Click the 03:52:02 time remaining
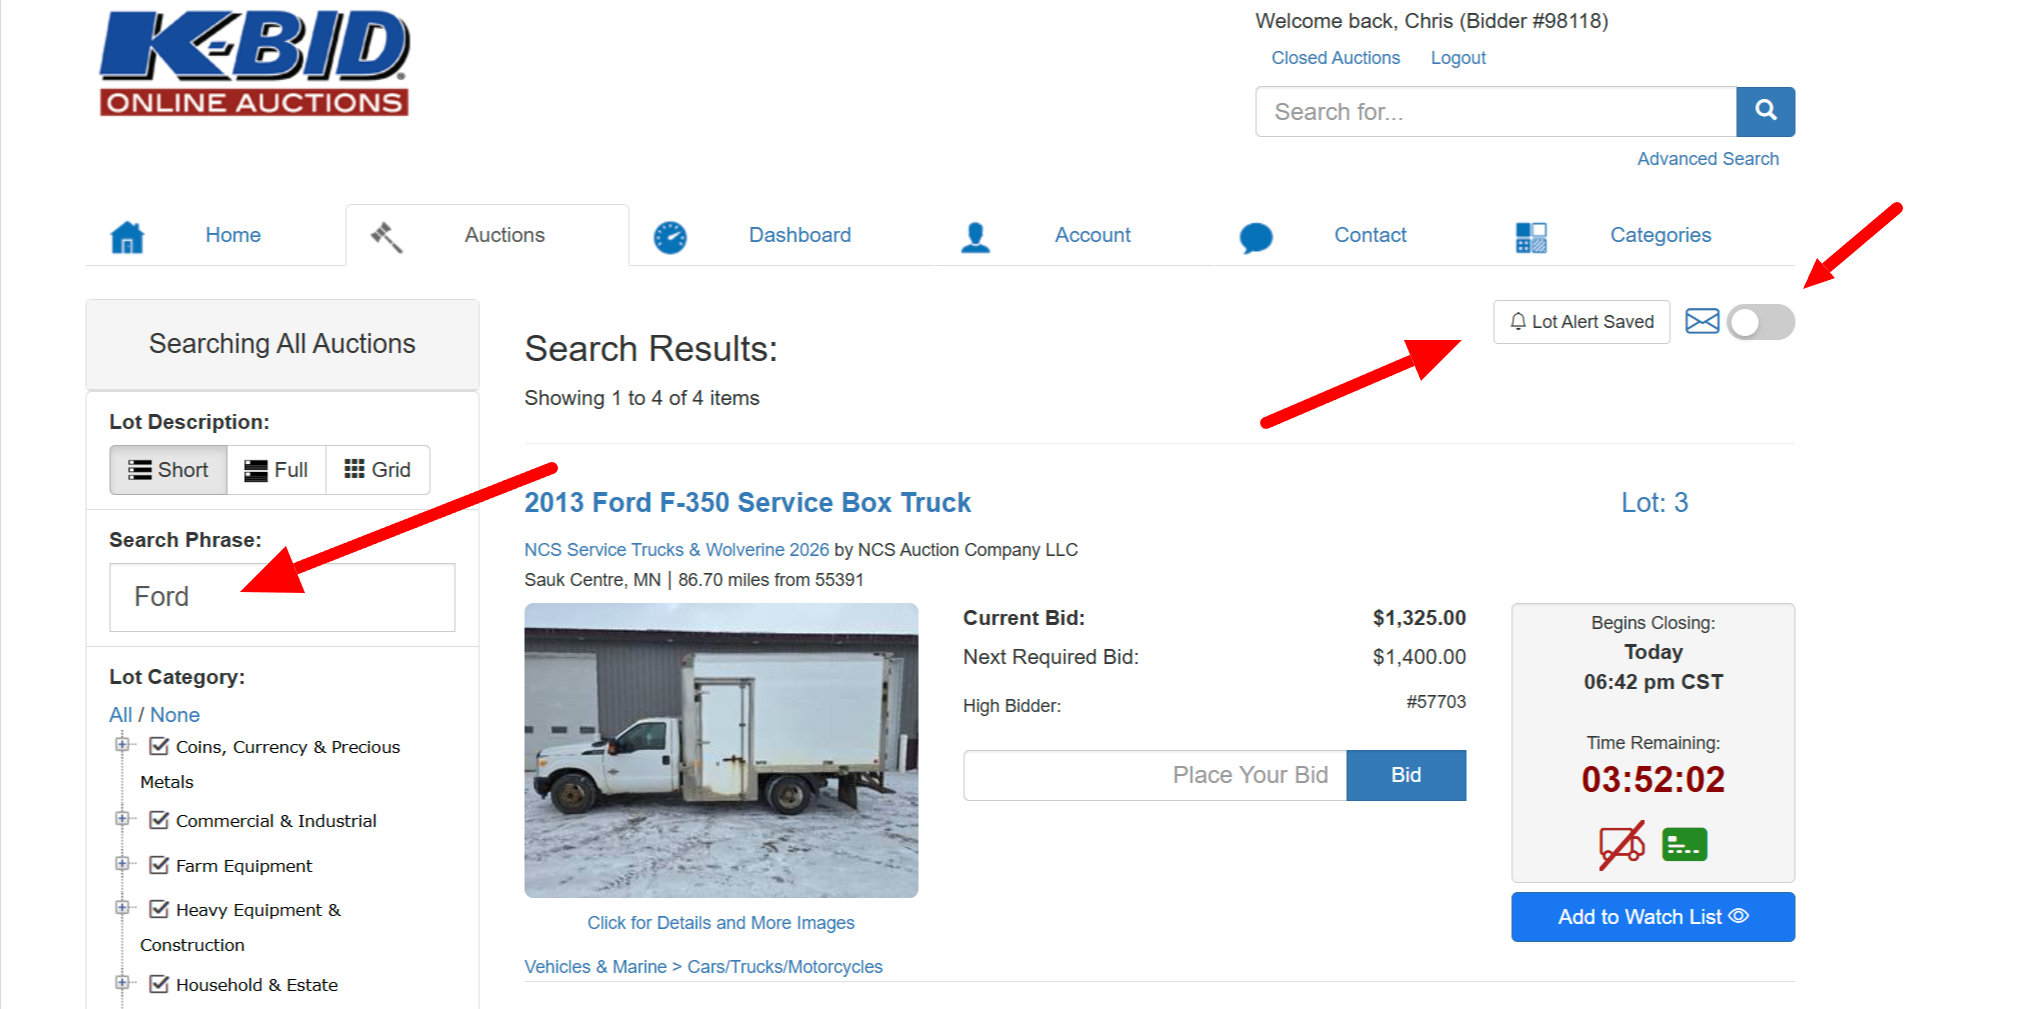This screenshot has height=1009, width=2017. [x=1653, y=779]
